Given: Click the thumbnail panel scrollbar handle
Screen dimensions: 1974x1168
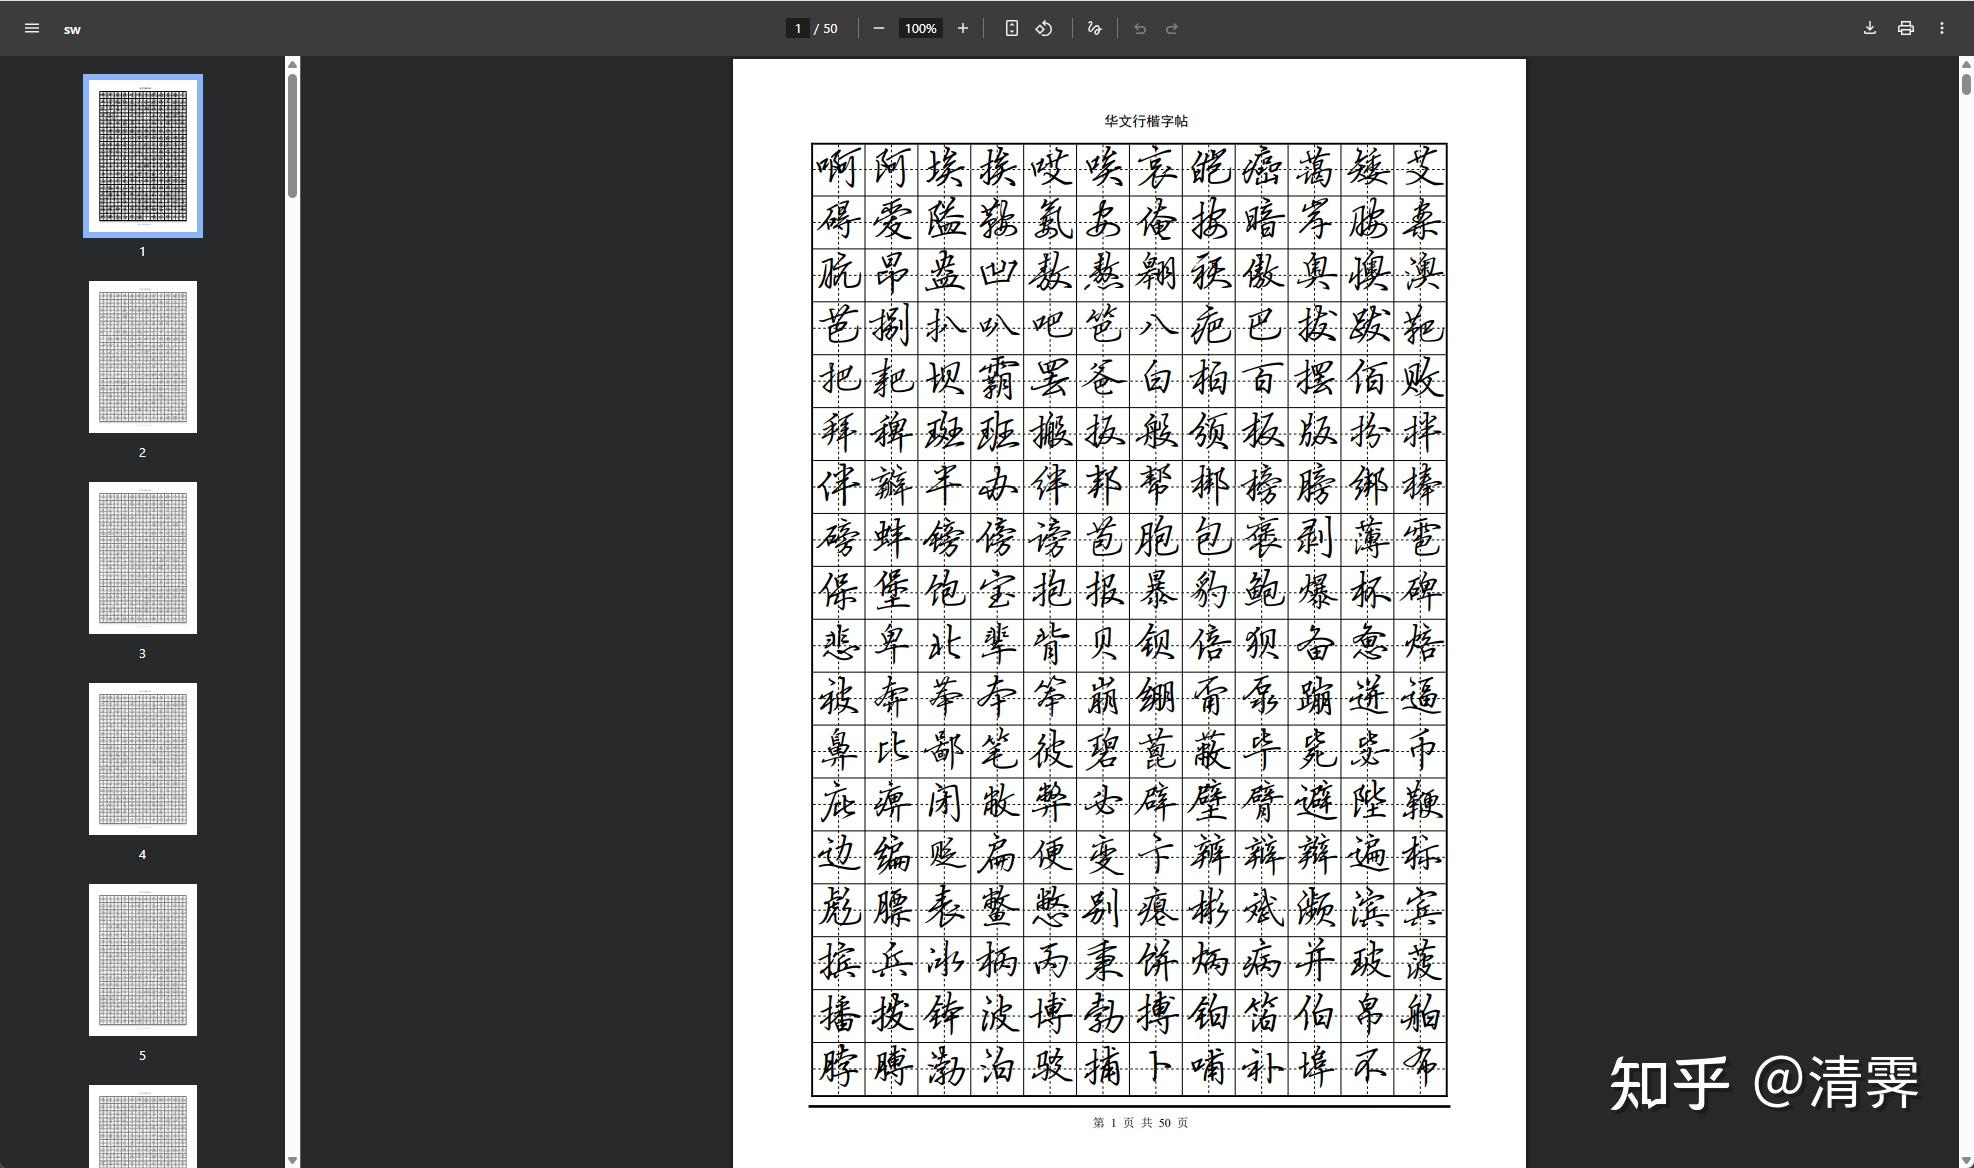Looking at the screenshot, I should click(292, 136).
